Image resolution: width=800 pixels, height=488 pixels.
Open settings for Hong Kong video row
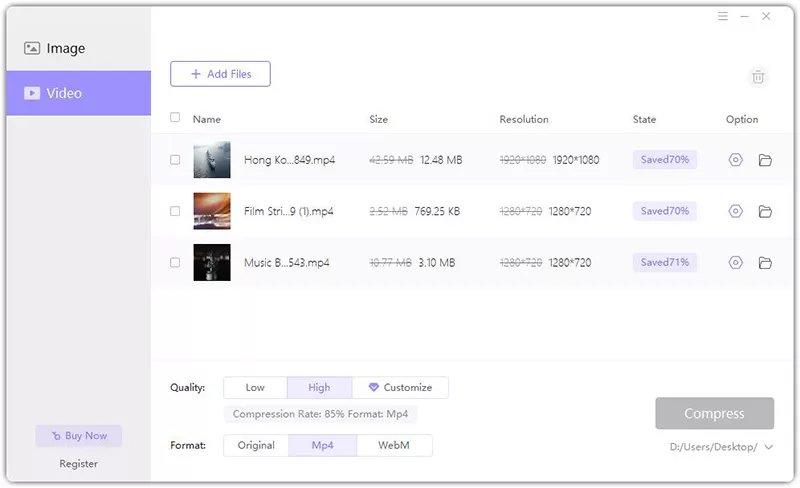pos(736,160)
